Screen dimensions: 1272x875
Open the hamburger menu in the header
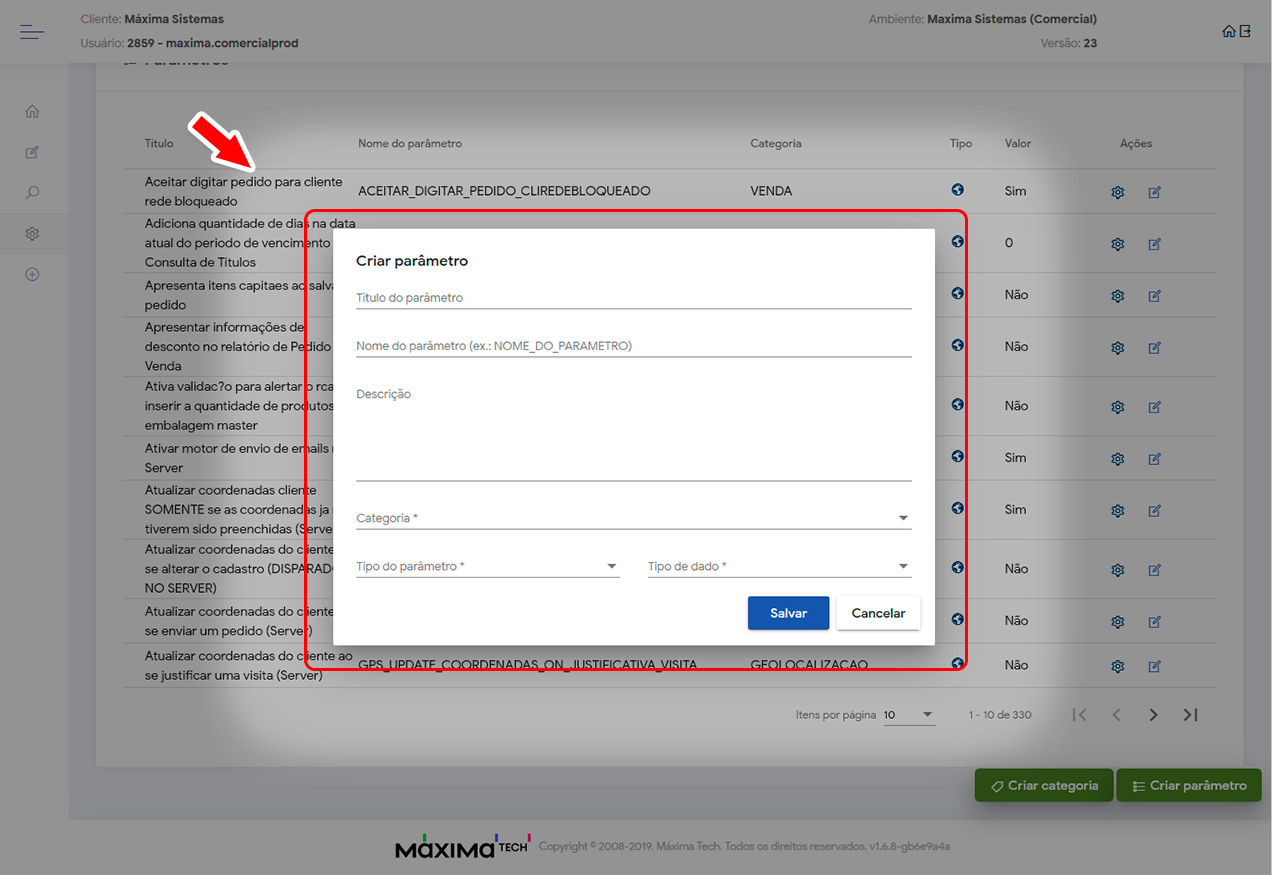[32, 33]
